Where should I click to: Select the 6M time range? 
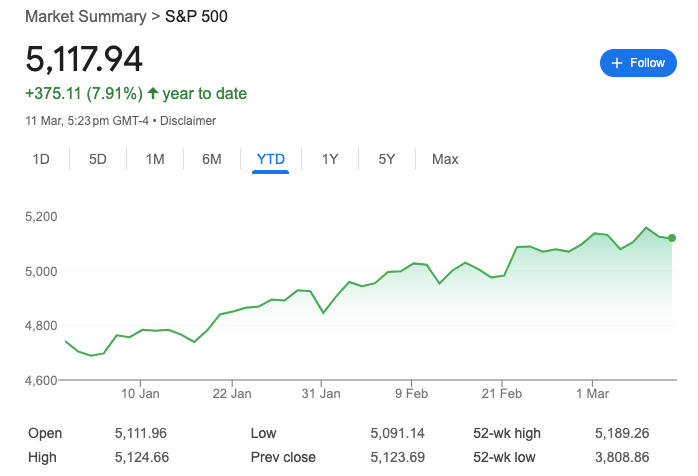[x=211, y=159]
